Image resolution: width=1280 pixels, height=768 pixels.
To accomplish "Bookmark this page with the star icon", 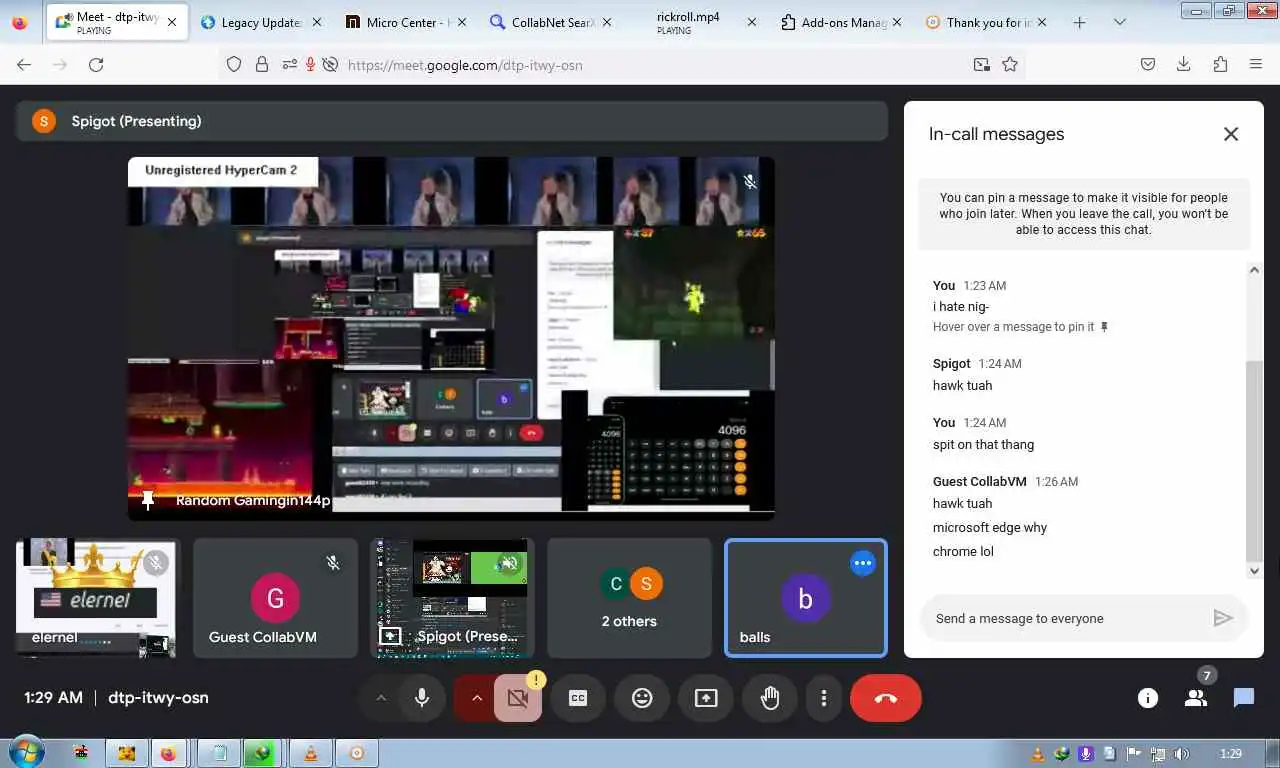I will point(1010,65).
